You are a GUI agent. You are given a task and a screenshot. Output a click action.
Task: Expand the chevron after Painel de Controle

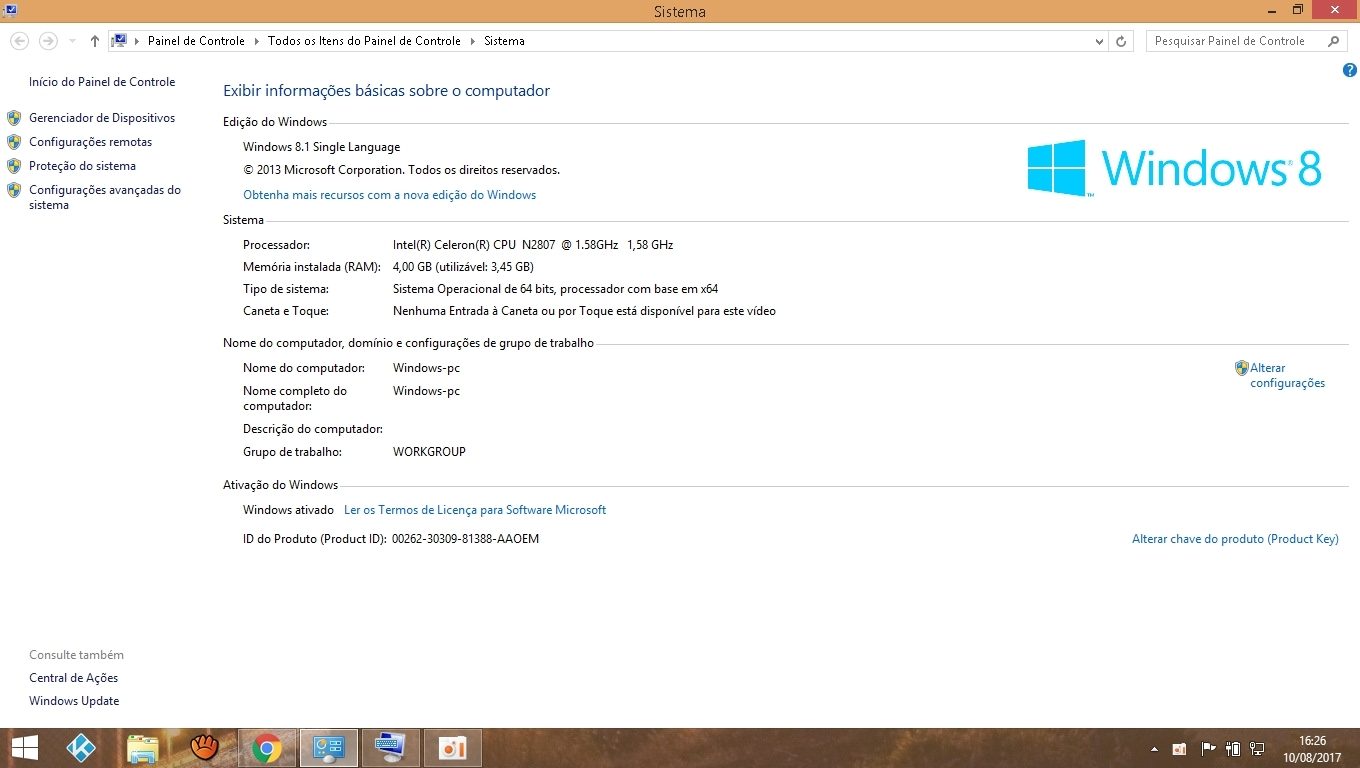tap(256, 42)
